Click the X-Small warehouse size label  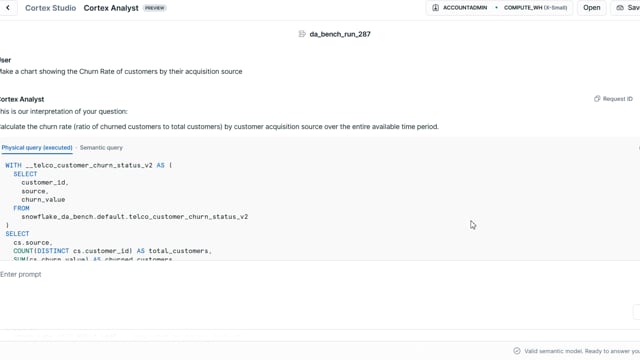coord(556,8)
